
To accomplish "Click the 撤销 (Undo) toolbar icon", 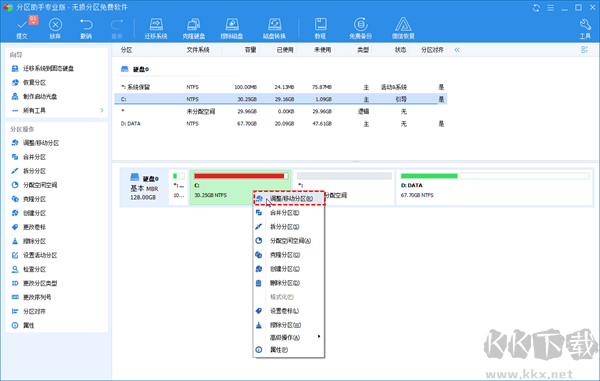I will pos(86,28).
